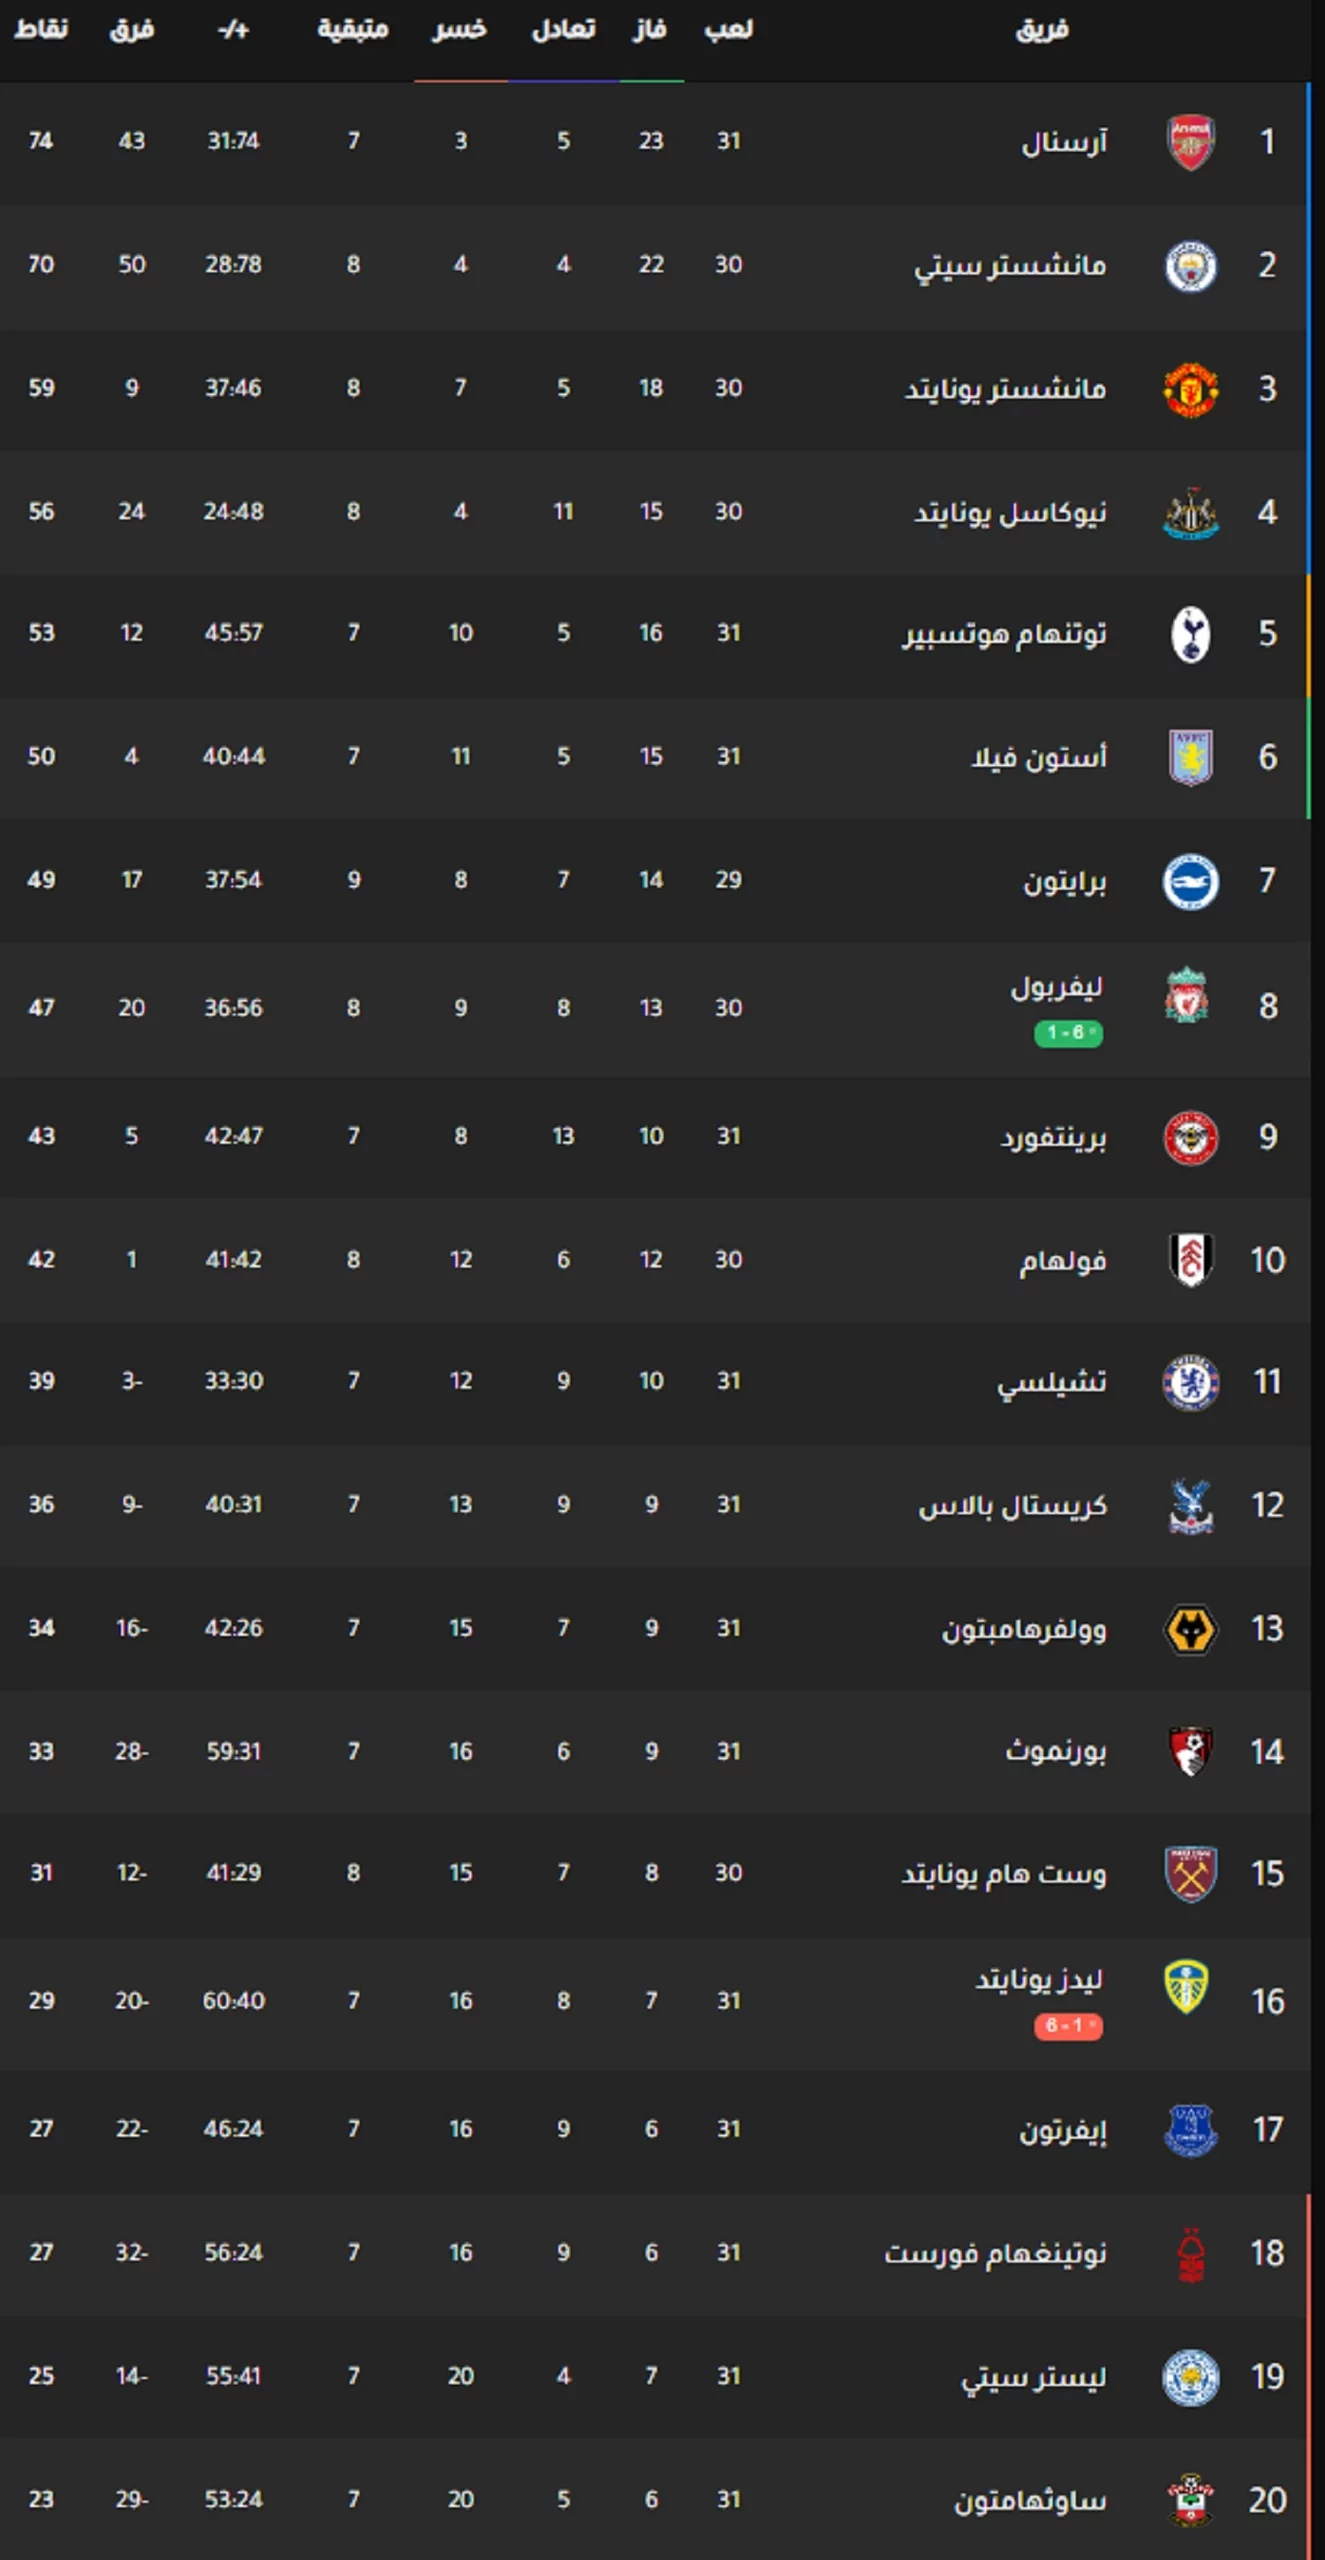The image size is (1325, 2560).
Task: Click the Tottenham Hotspur crest
Action: (x=1190, y=634)
